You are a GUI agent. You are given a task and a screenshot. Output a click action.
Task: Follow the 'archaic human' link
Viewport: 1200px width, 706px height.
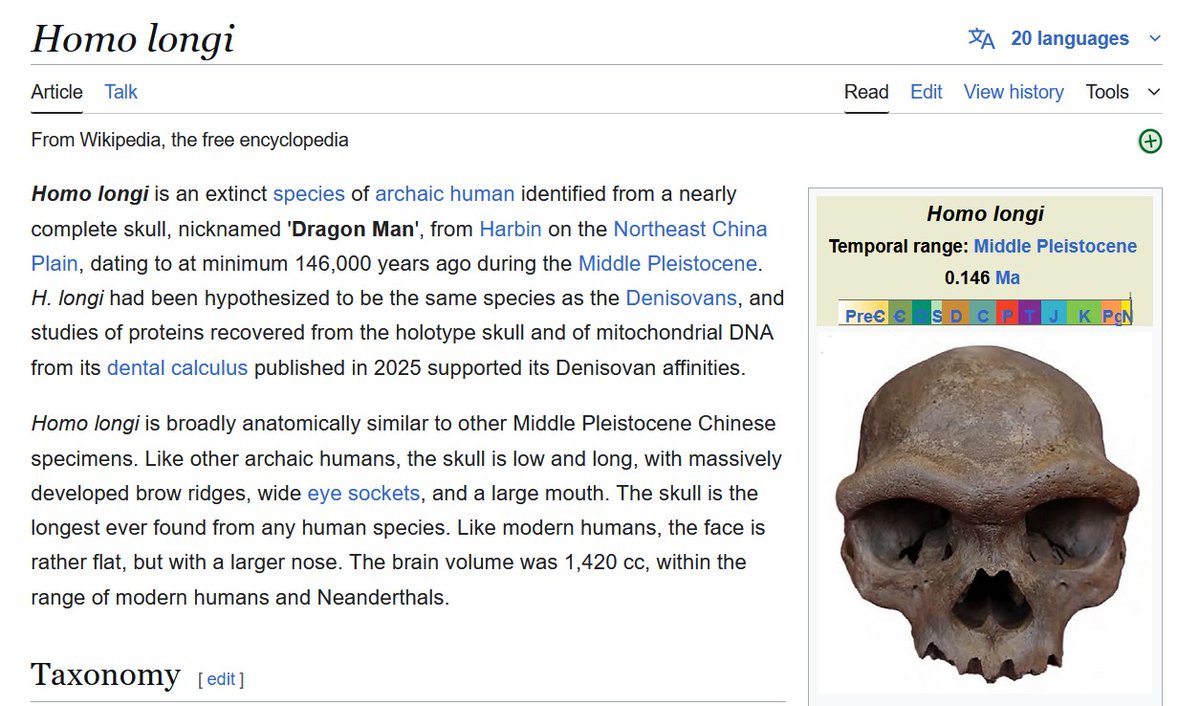click(445, 193)
